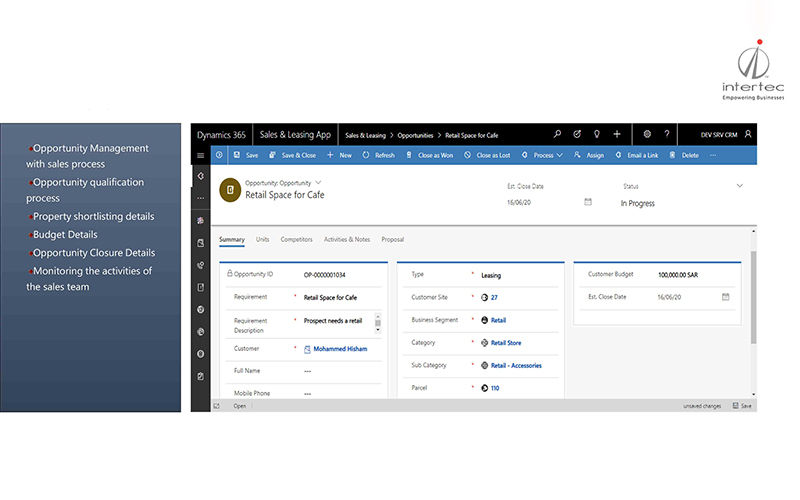The image size is (800, 500).
Task: Click the pop-out icon in the footer bar
Action: 216,406
